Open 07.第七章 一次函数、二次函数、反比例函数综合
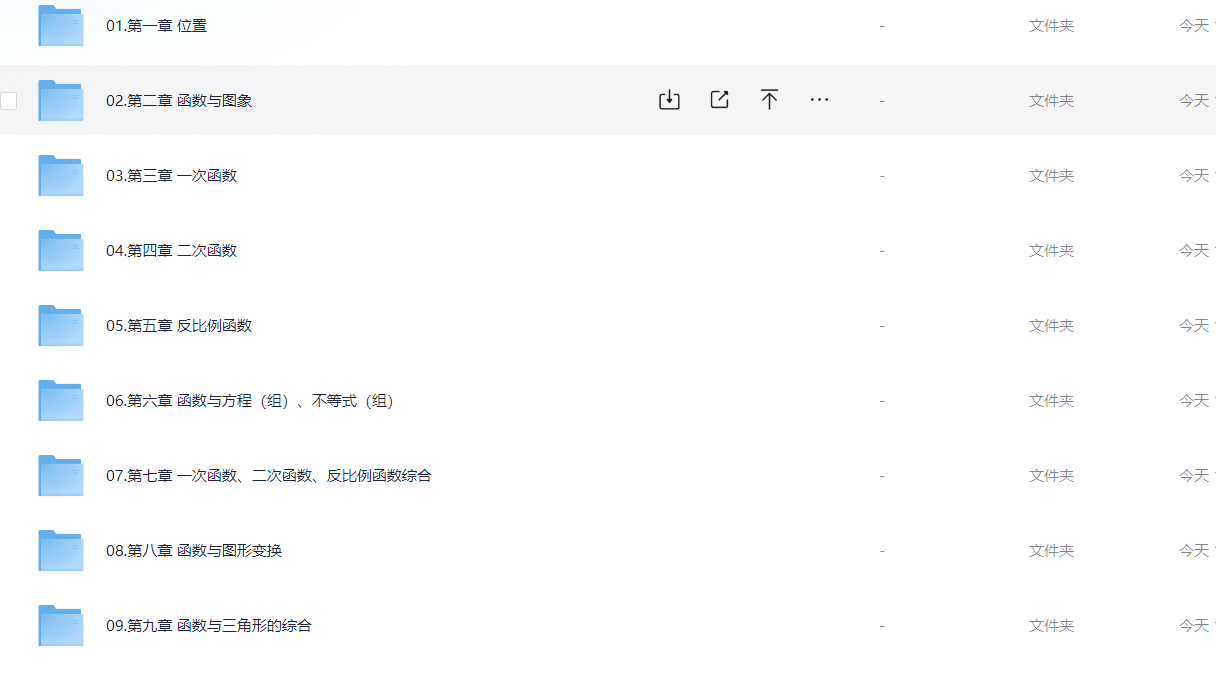1216x674 pixels. (269, 476)
